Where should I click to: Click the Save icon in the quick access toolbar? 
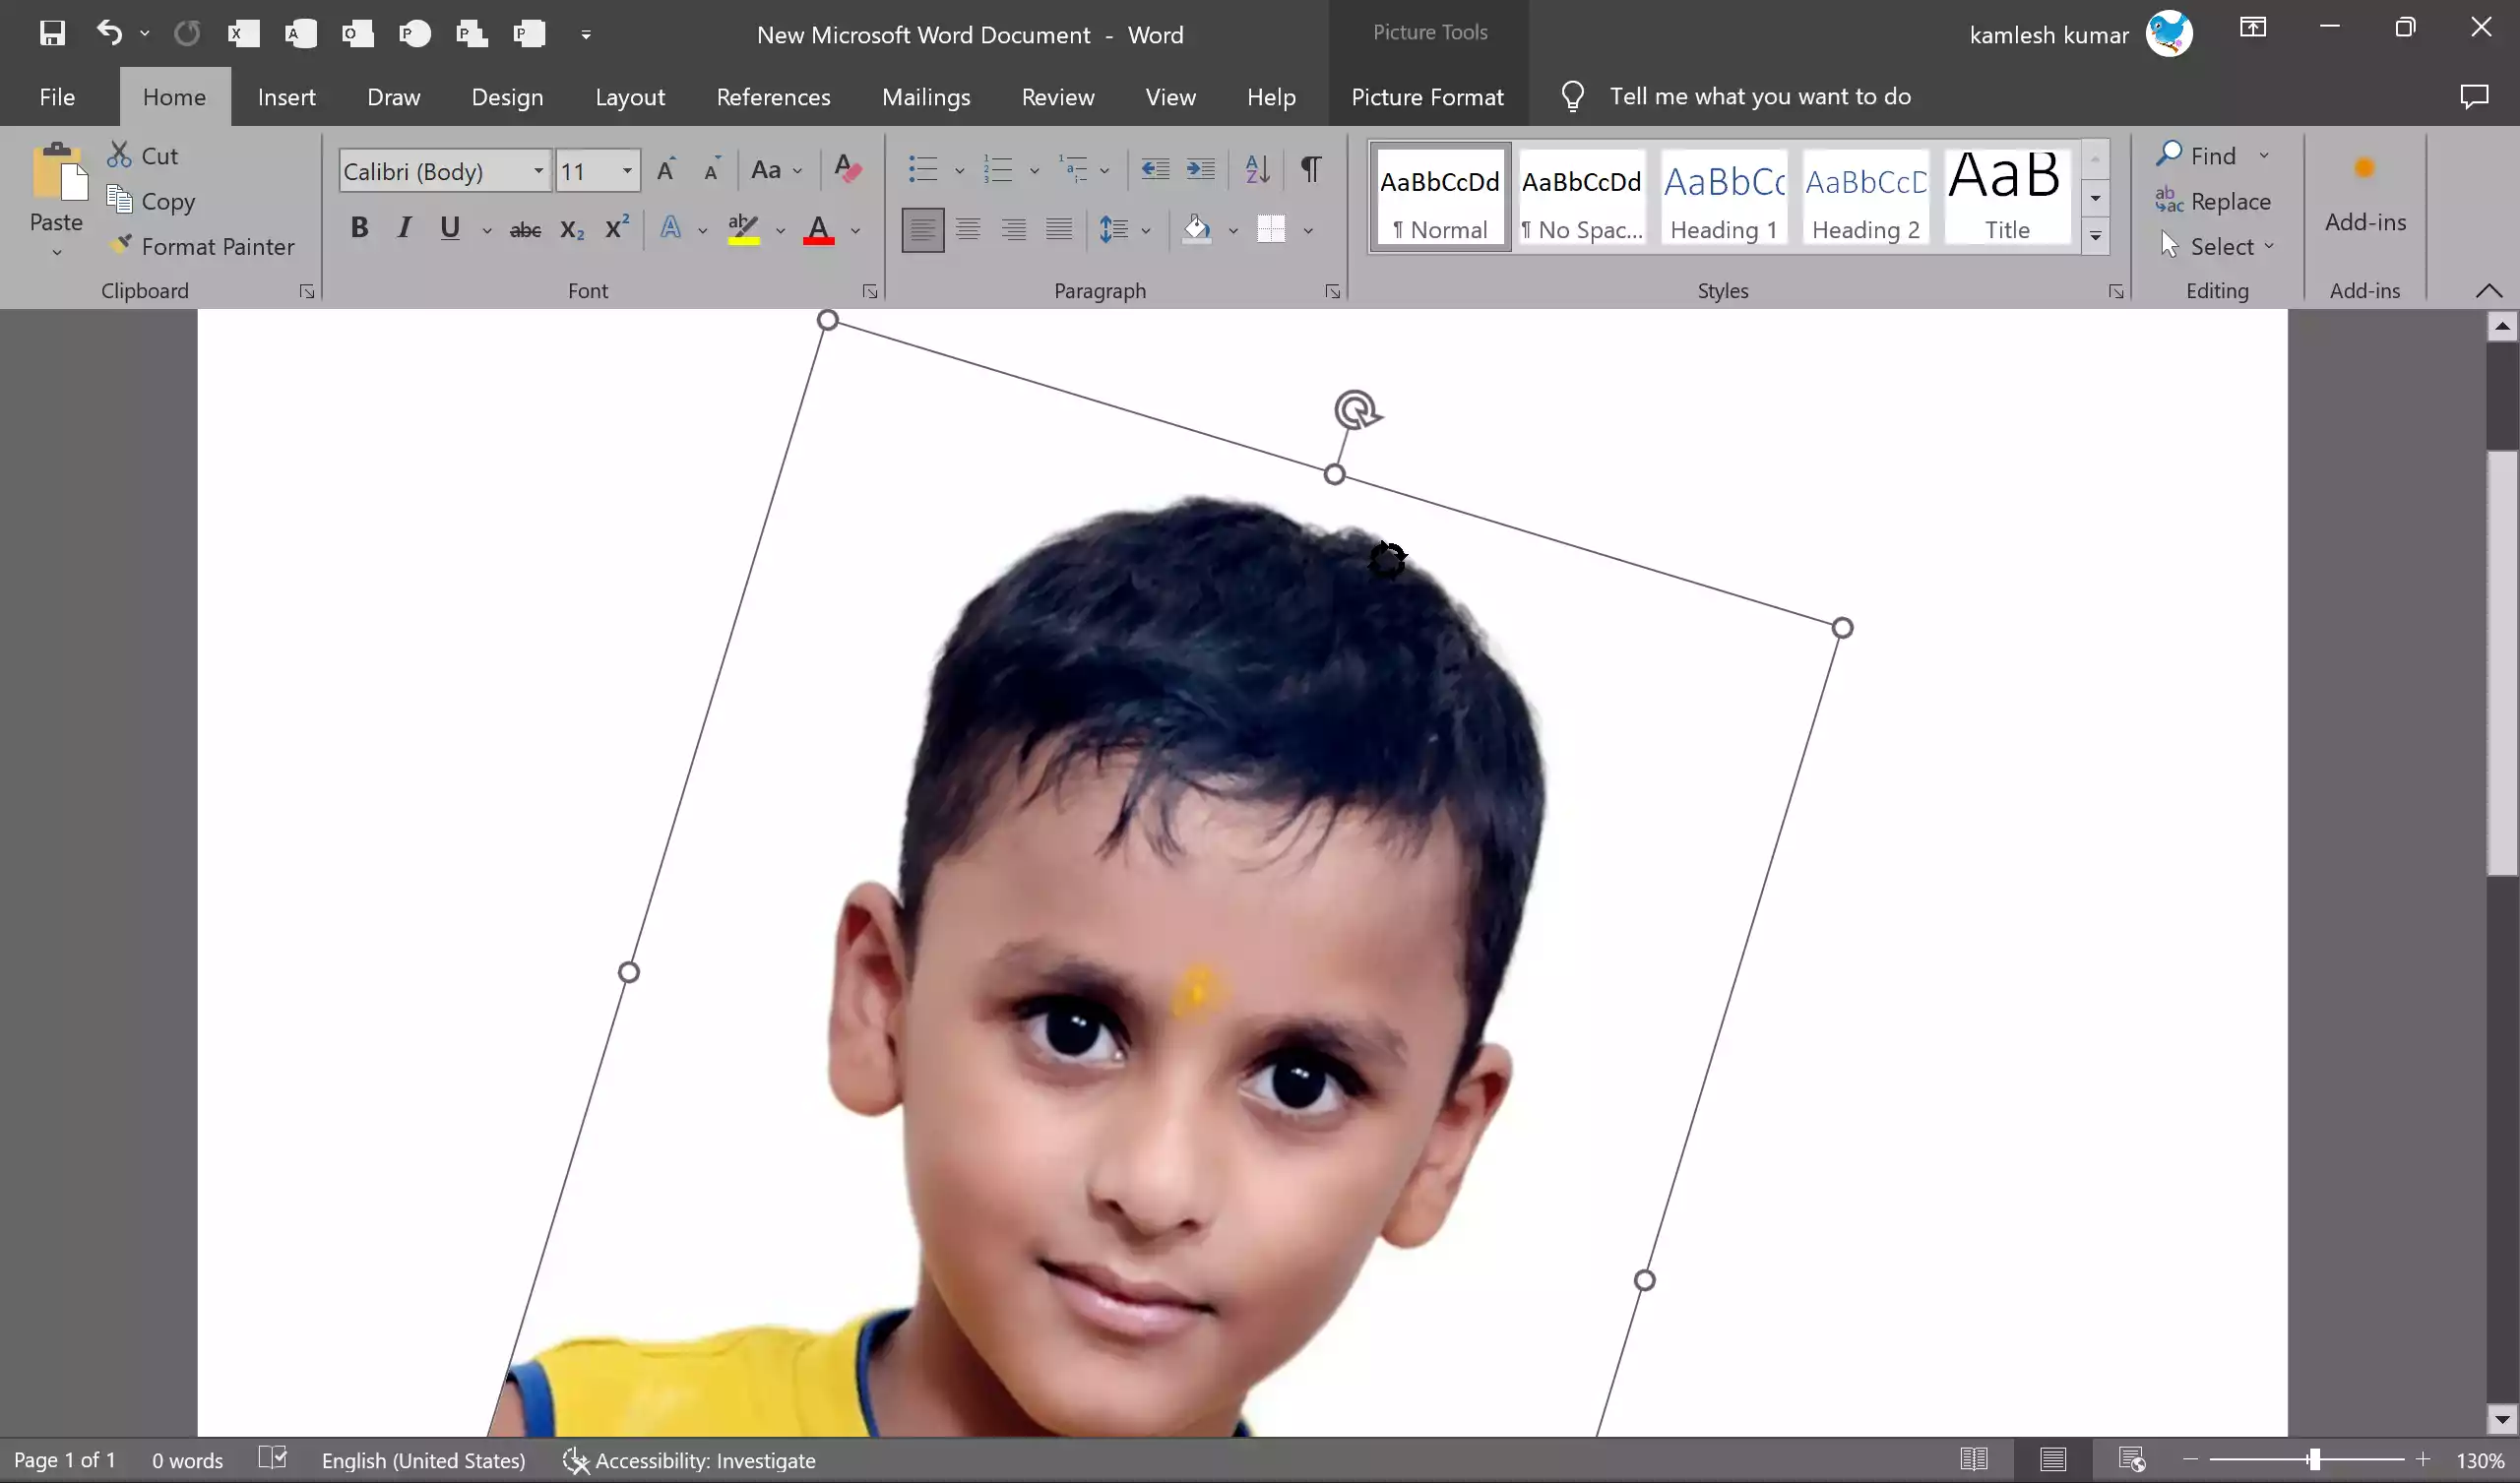point(52,34)
